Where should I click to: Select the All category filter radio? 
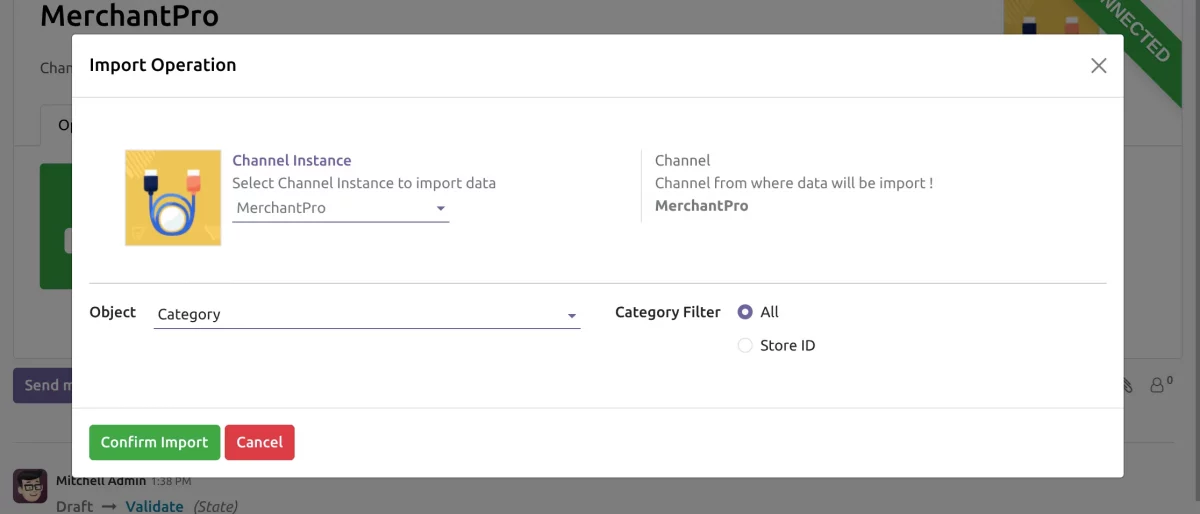click(x=745, y=312)
